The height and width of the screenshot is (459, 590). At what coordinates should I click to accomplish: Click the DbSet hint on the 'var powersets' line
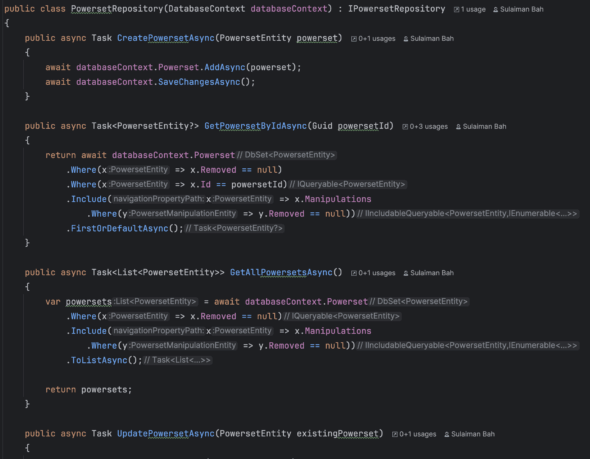point(418,302)
